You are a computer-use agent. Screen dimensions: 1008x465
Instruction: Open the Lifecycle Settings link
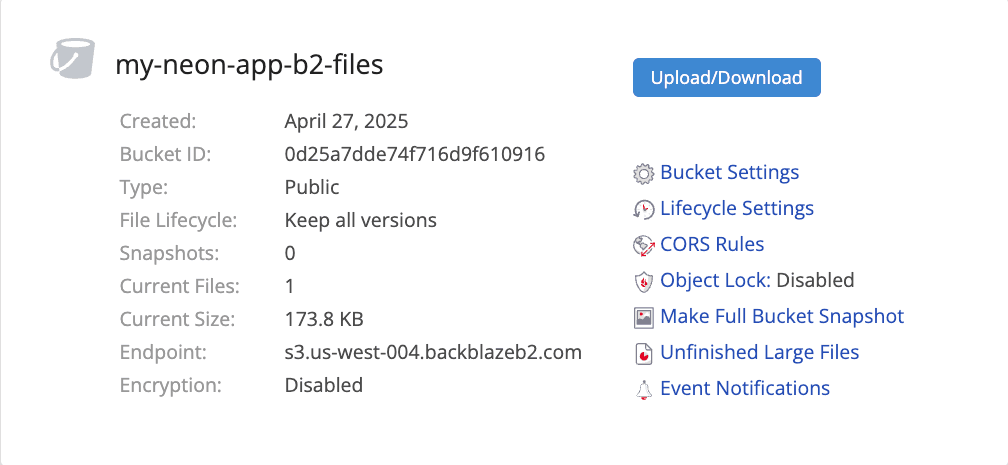[x=737, y=209]
